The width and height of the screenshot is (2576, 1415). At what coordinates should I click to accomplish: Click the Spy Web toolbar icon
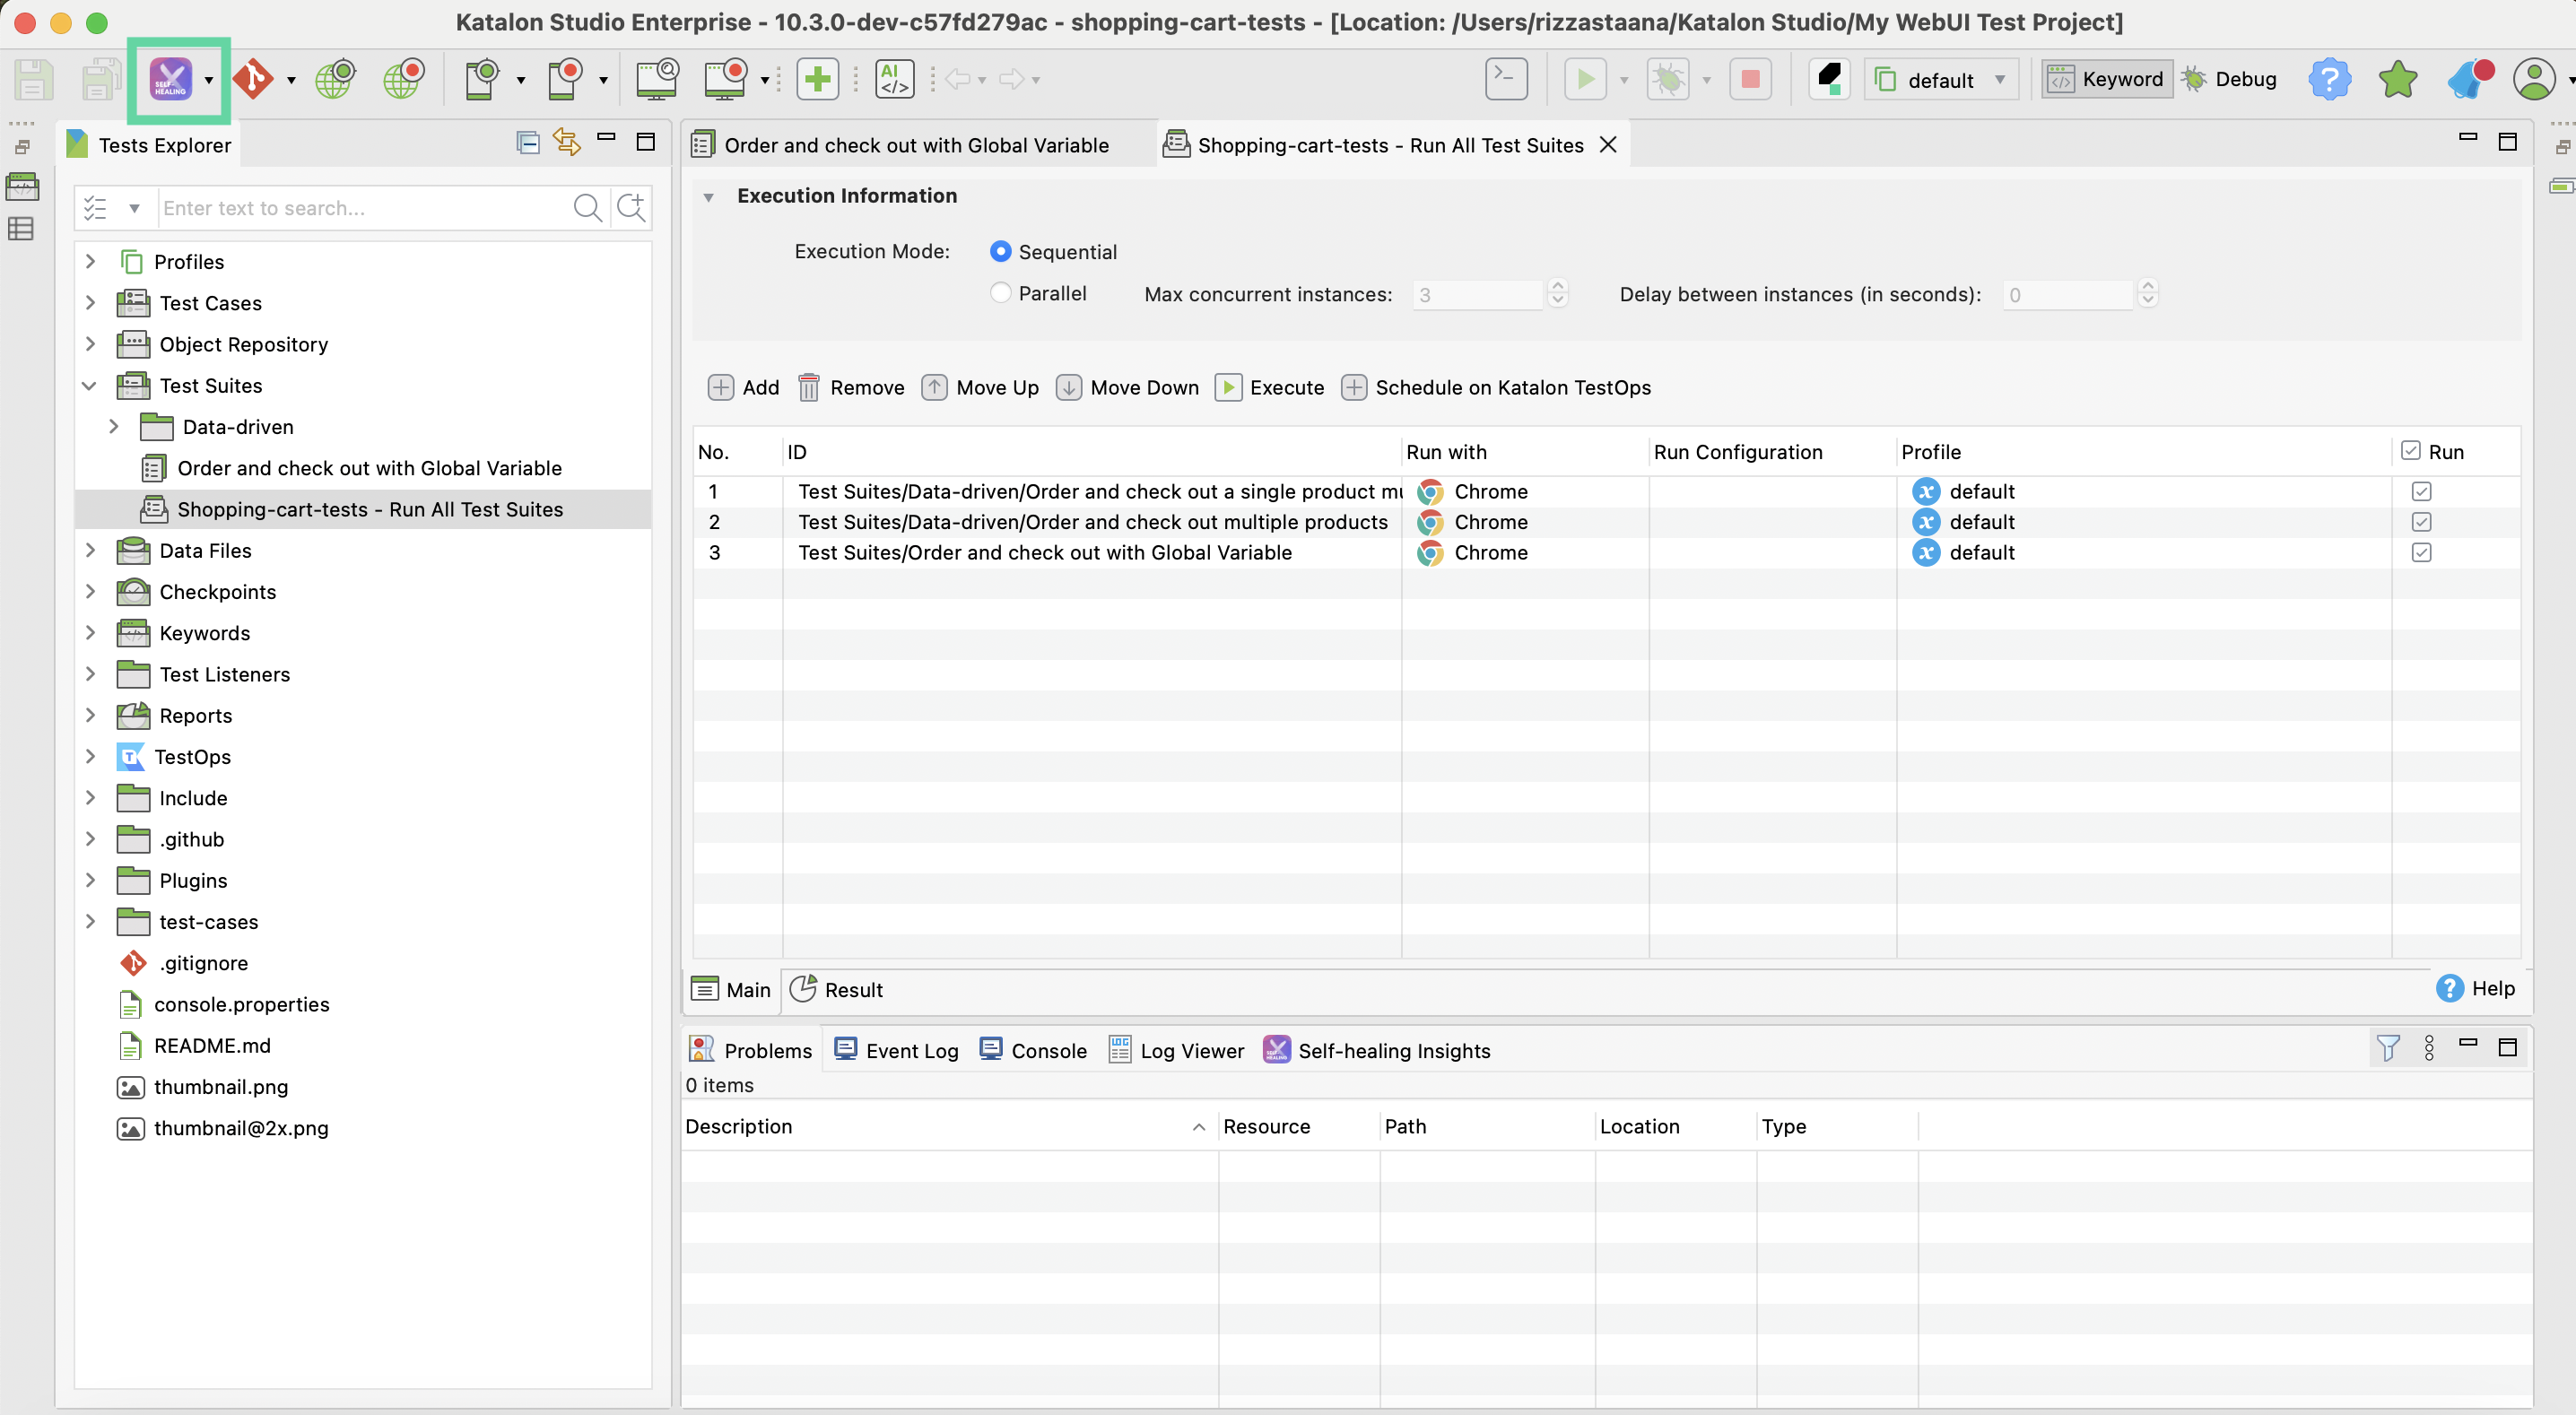coord(335,79)
